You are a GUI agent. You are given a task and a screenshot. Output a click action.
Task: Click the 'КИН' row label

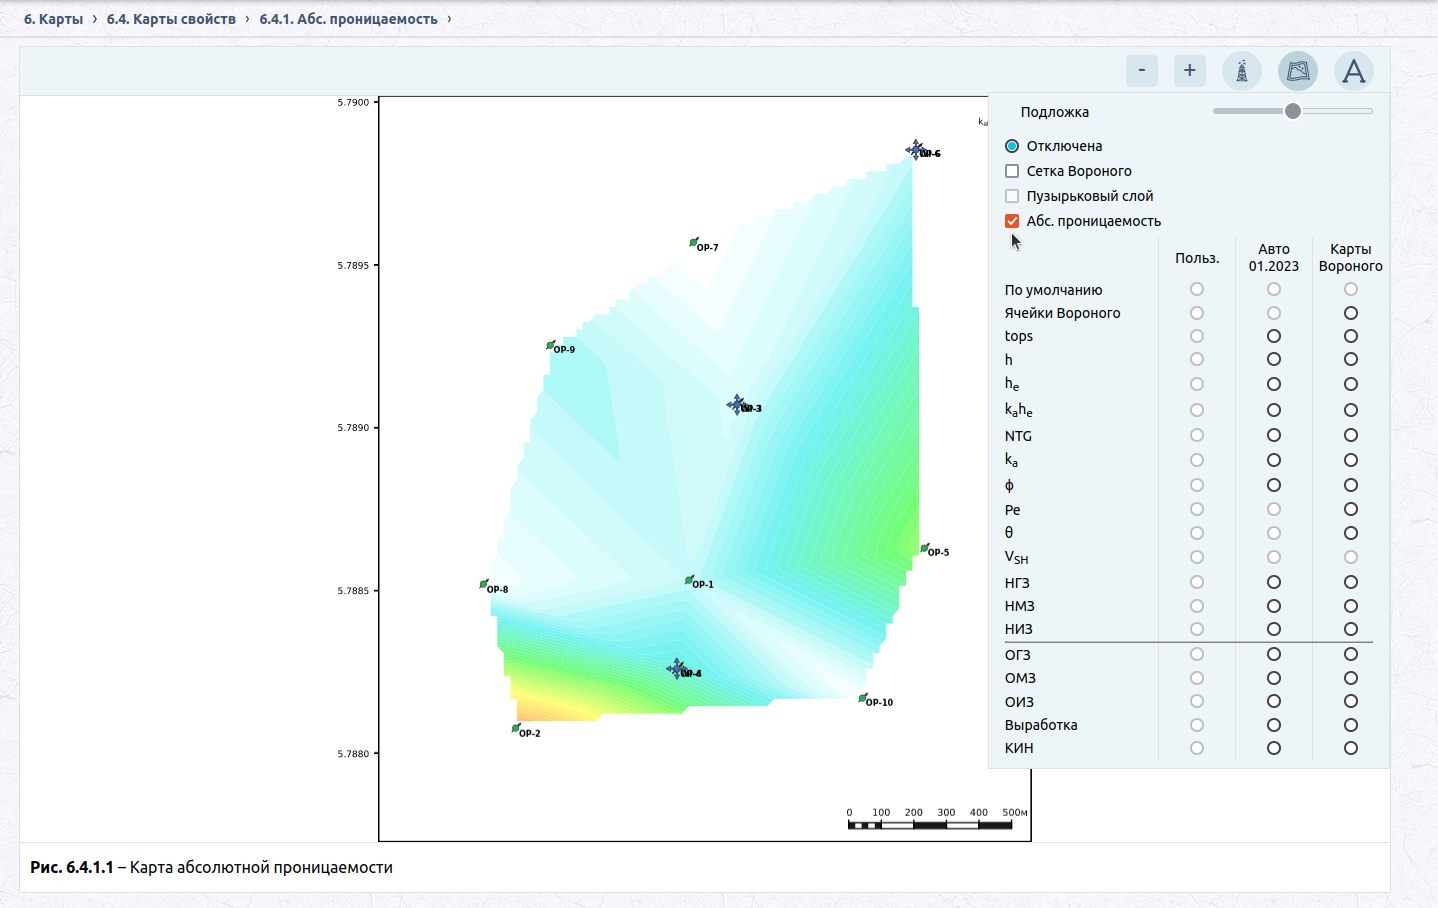click(1019, 748)
